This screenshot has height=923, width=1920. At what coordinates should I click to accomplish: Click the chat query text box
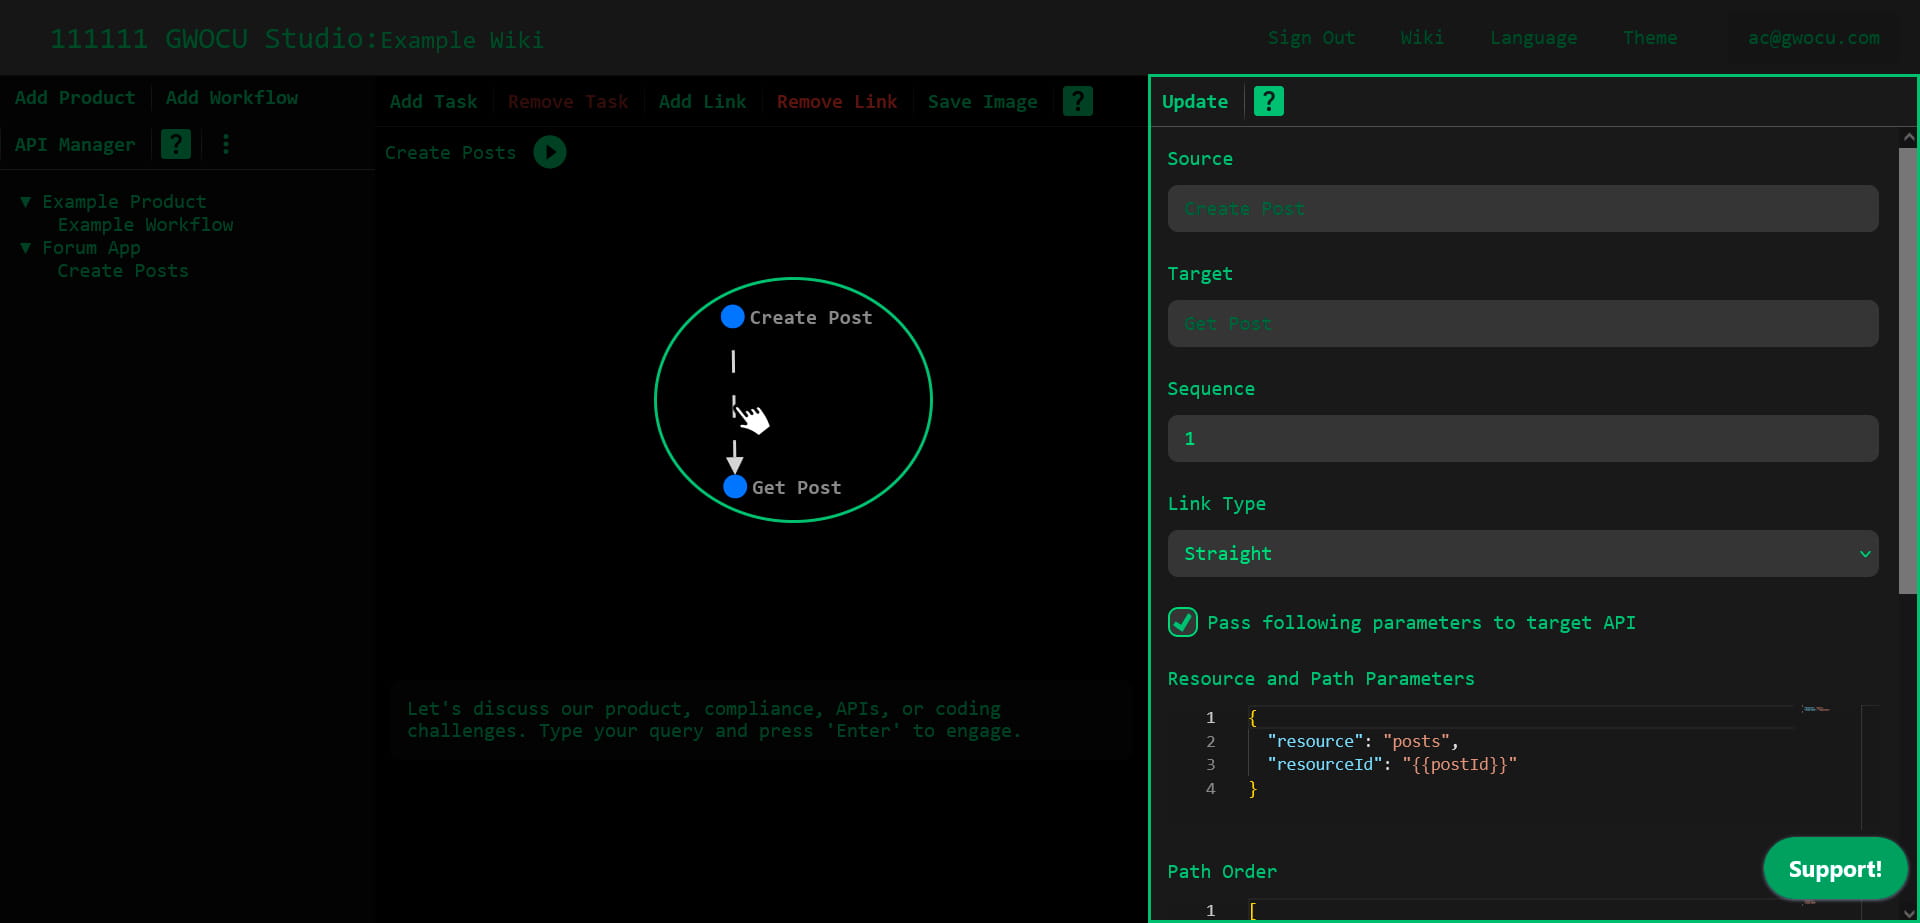tap(760, 720)
